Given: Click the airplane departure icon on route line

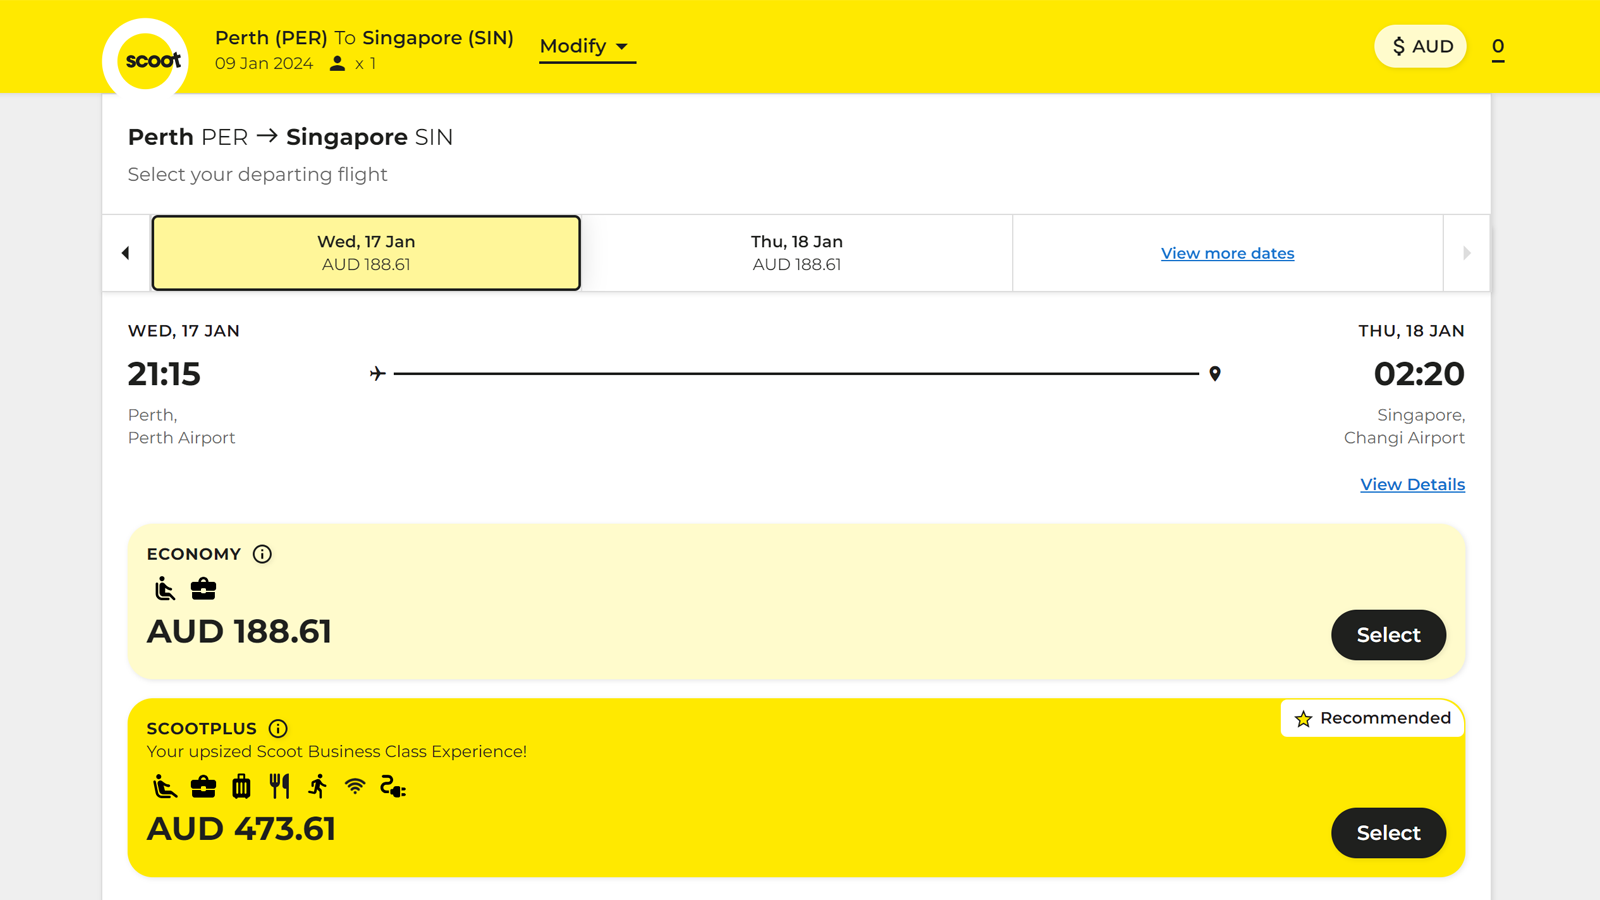Looking at the screenshot, I should pos(377,374).
